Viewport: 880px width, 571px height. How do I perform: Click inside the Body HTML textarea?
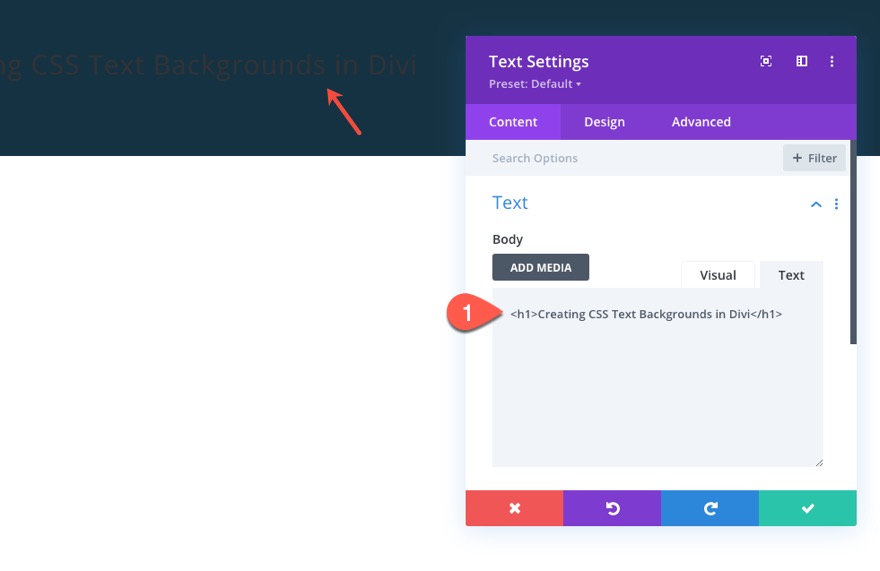pyautogui.click(x=657, y=377)
